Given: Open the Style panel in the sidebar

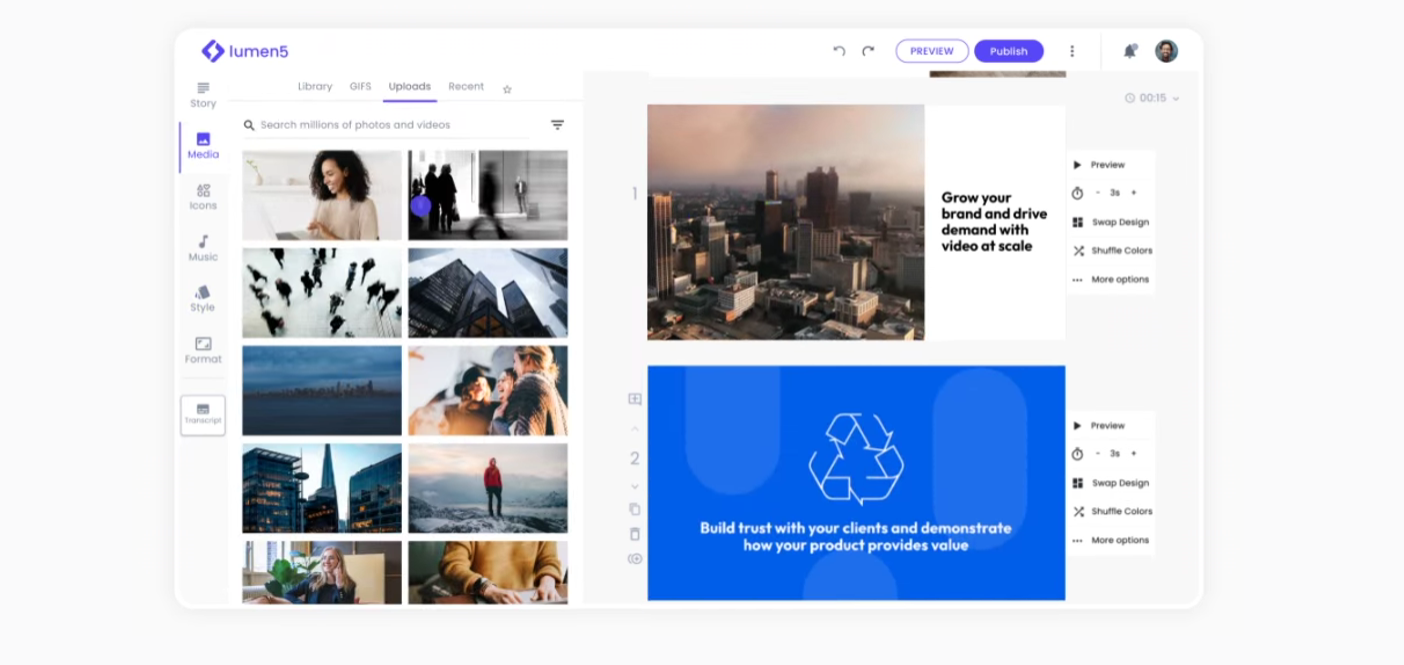Looking at the screenshot, I should [202, 300].
